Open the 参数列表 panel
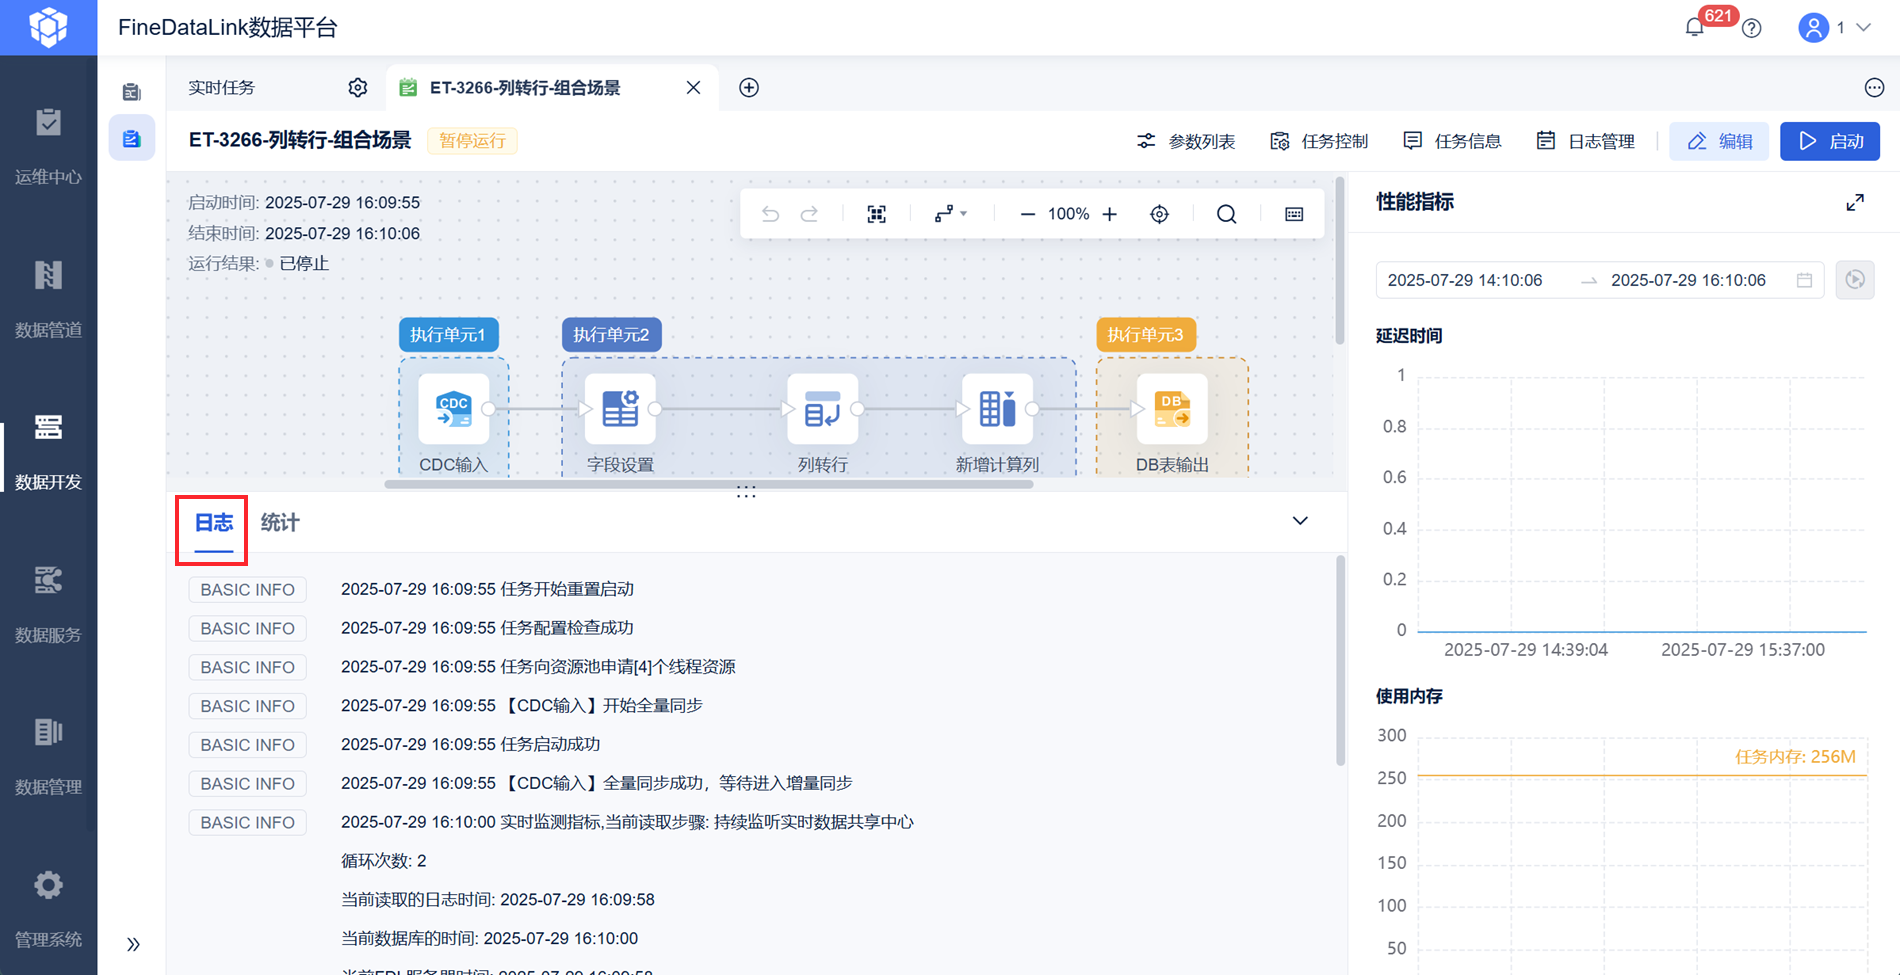1900x976 pixels. point(1186,141)
